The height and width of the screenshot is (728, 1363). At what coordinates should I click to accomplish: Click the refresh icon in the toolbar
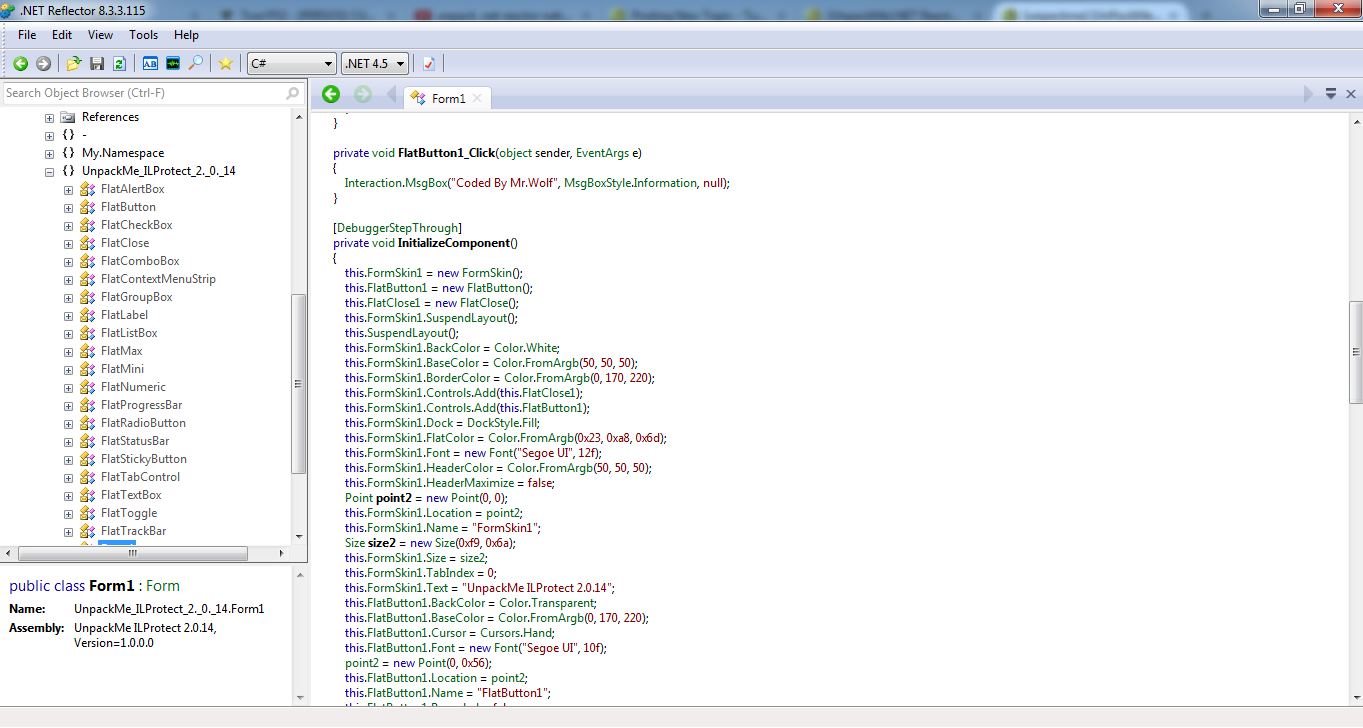click(119, 64)
